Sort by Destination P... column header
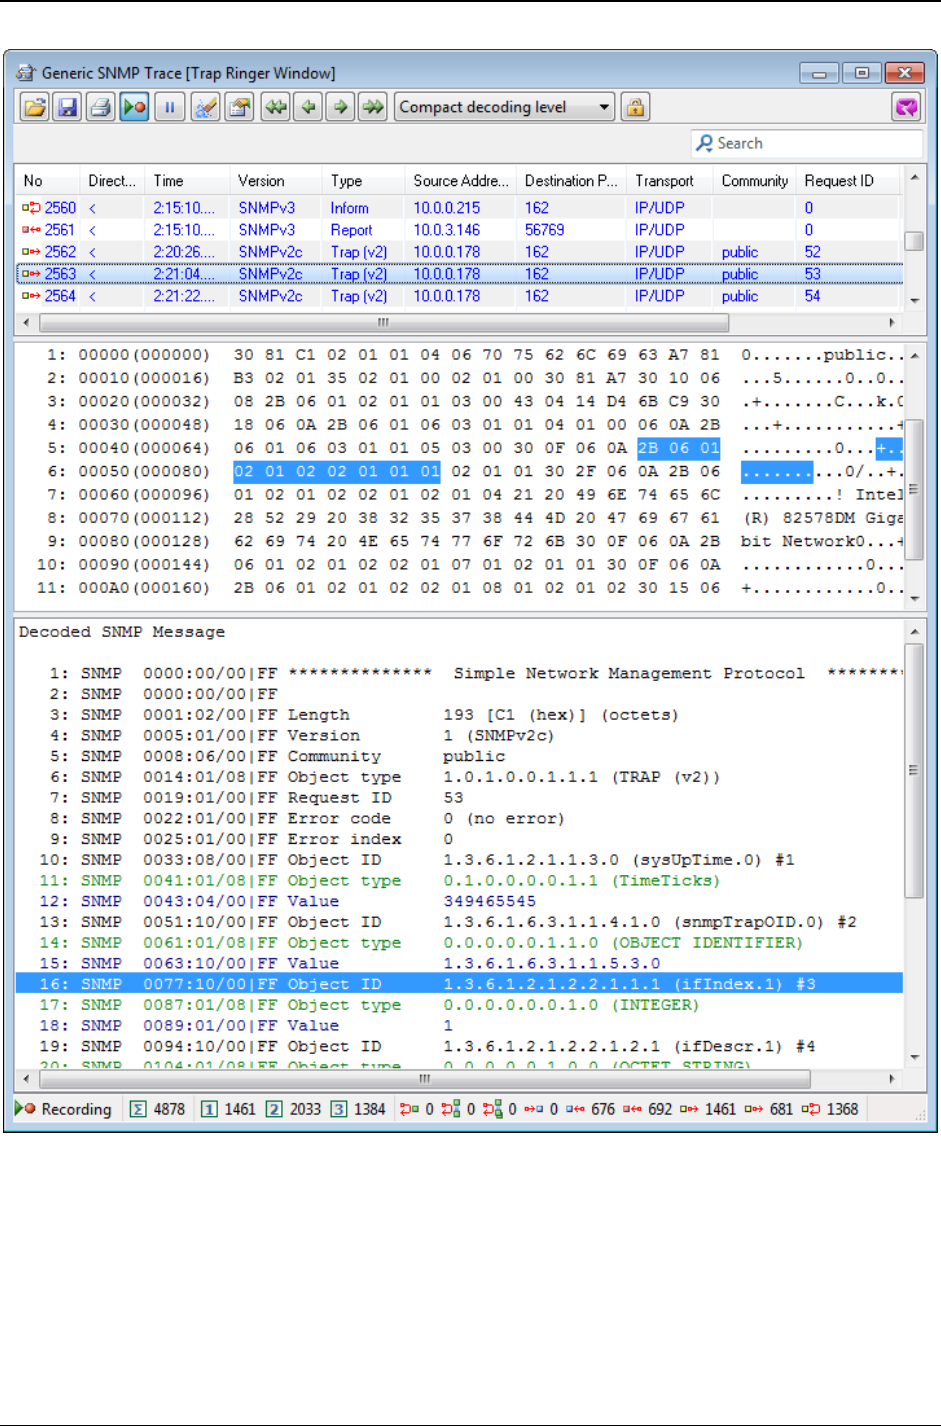 click(x=572, y=181)
